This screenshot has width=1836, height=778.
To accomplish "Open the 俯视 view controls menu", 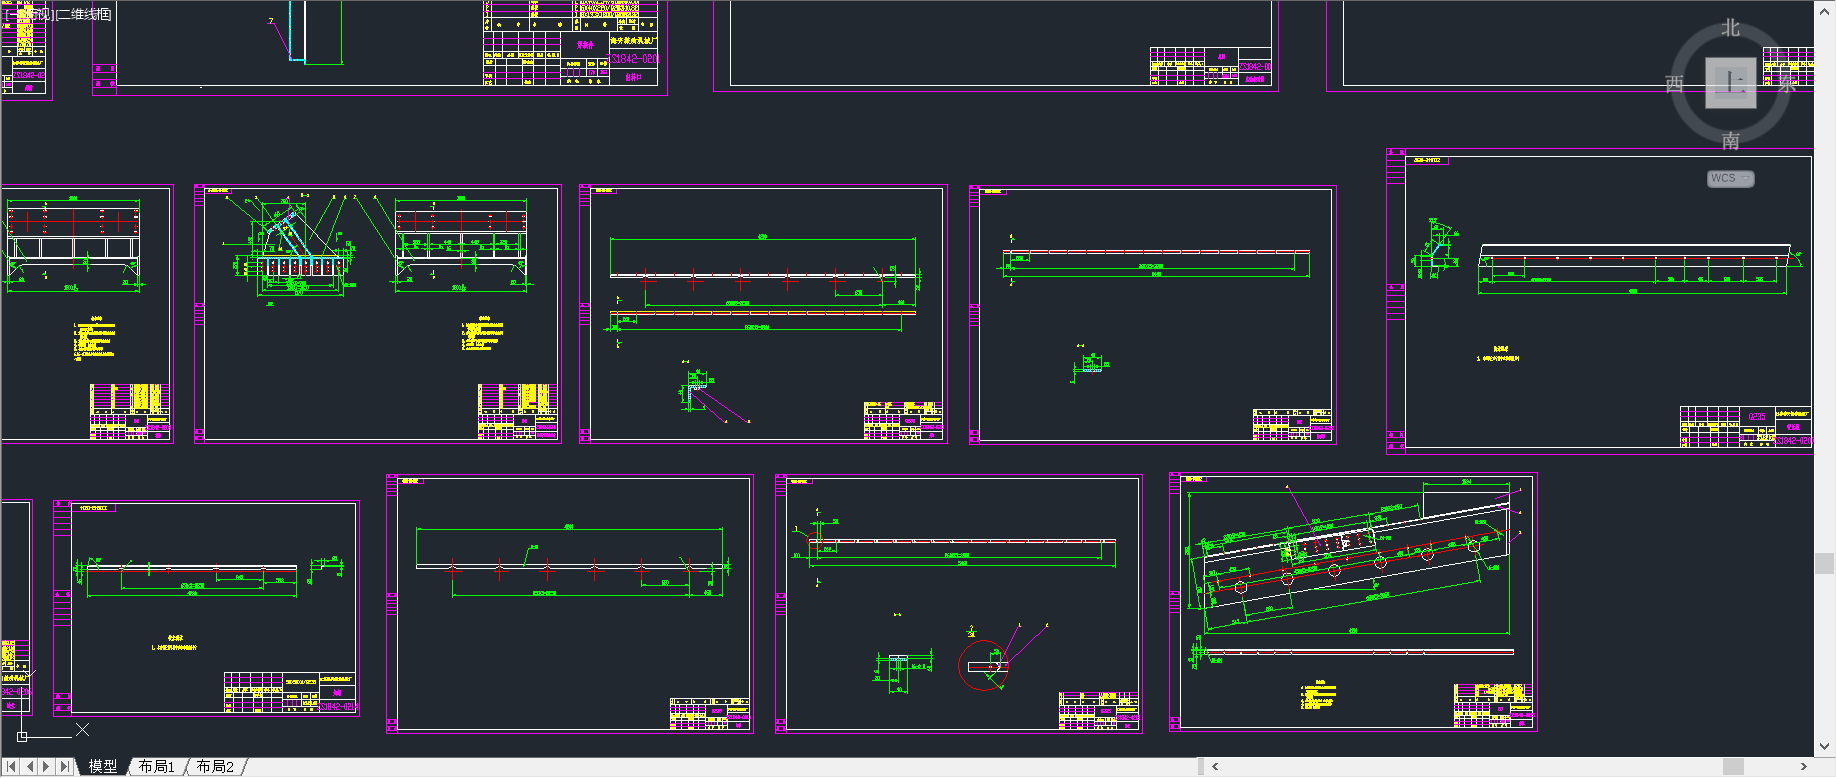I will [37, 14].
